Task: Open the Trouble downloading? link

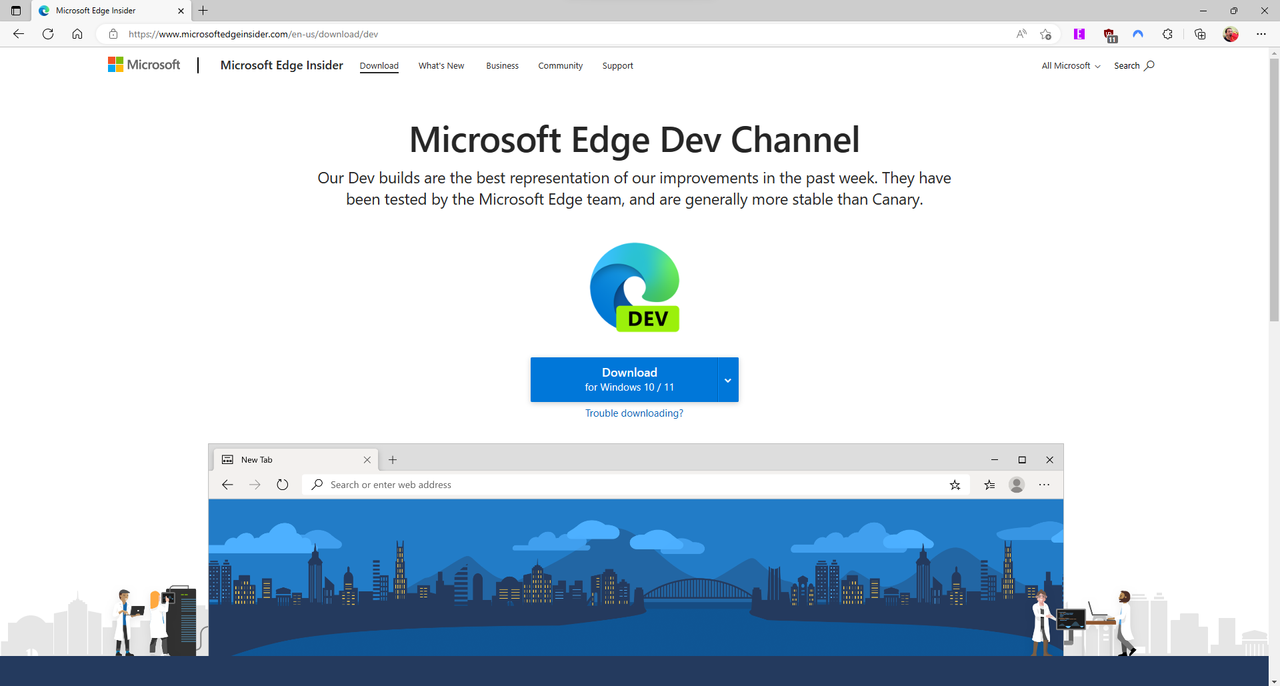Action: 634,413
